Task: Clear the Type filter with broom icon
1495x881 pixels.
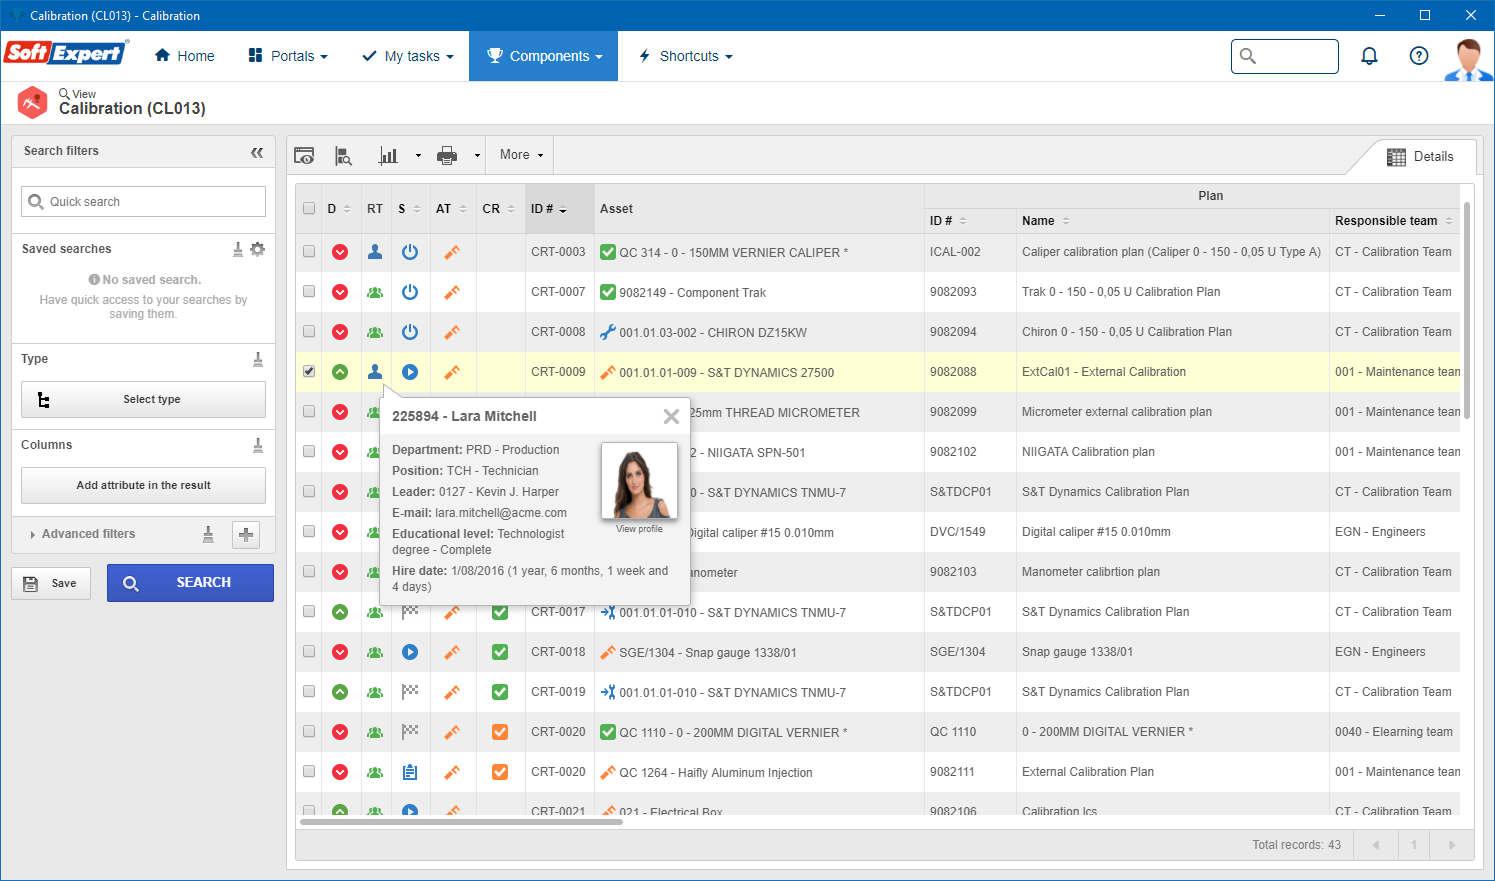Action: click(258, 359)
